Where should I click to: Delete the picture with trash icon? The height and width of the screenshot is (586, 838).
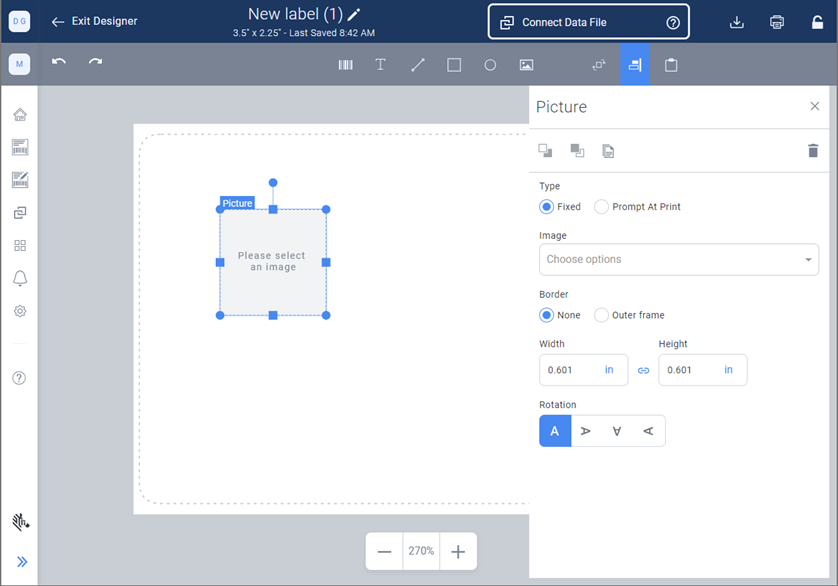pos(812,151)
